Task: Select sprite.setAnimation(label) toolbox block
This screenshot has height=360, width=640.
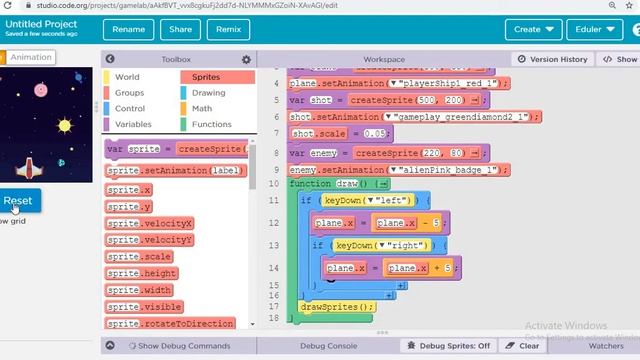Action: [x=176, y=170]
